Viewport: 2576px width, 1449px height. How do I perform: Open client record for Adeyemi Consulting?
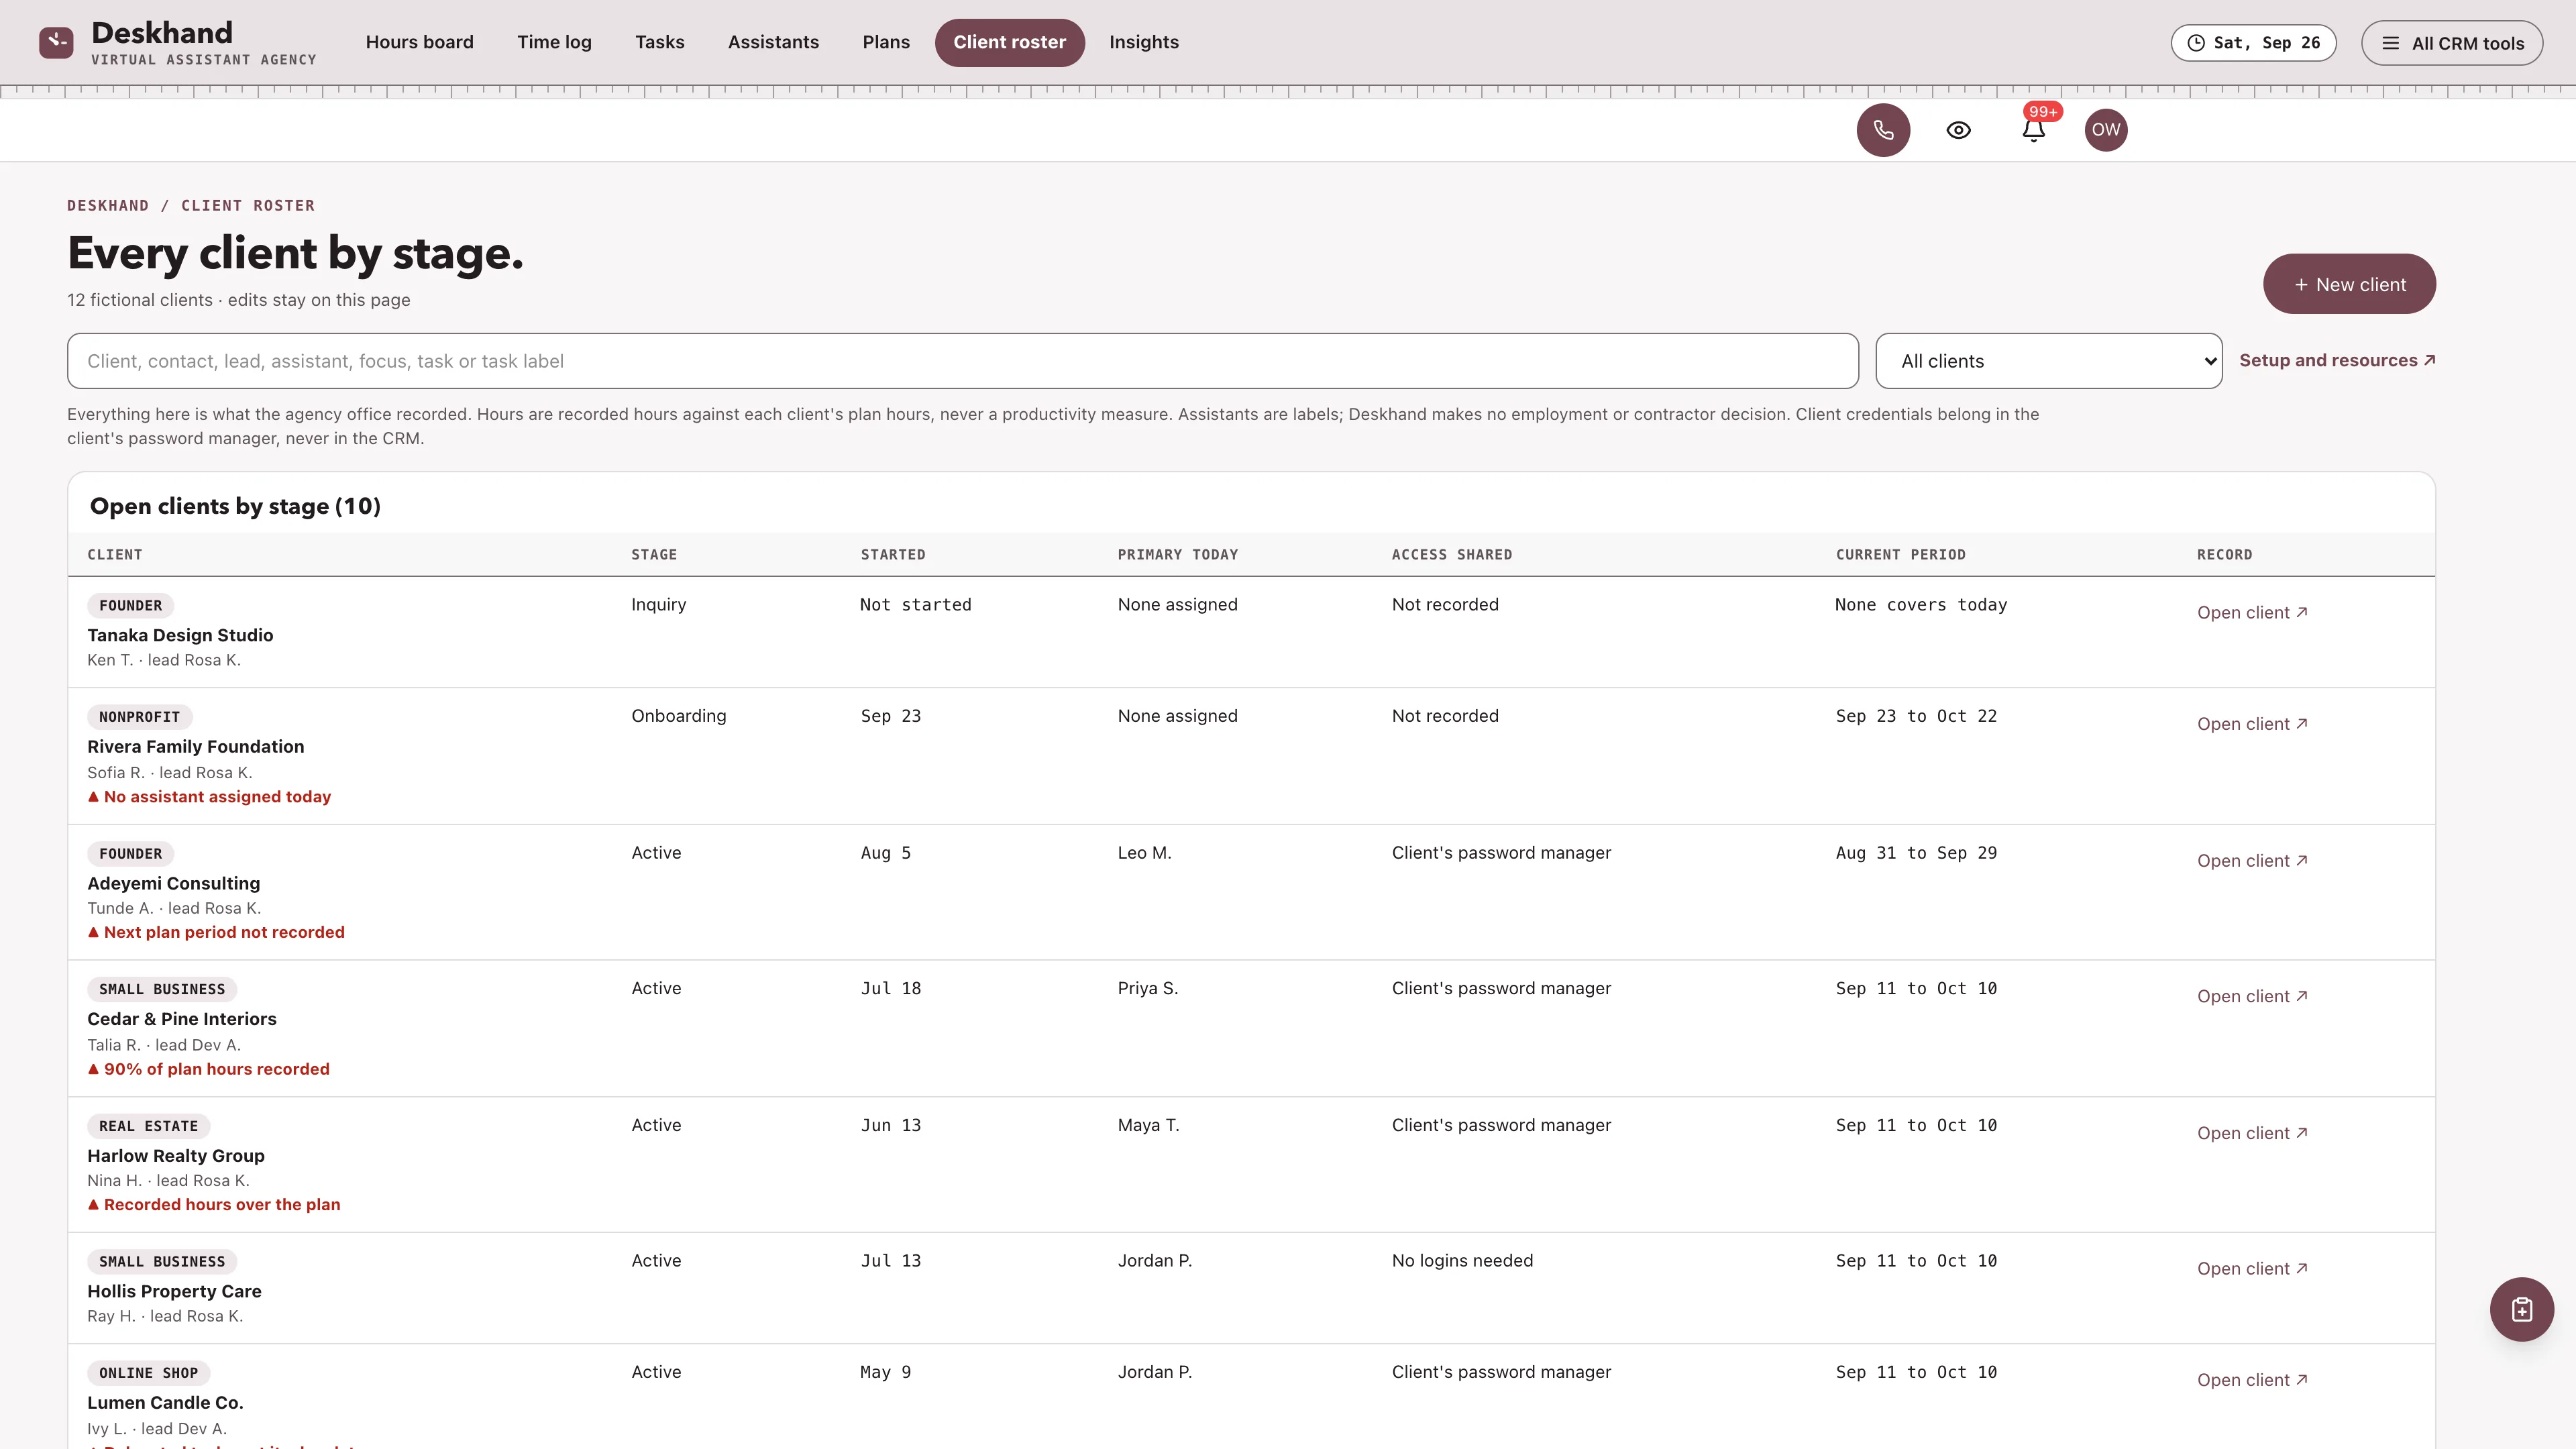point(2252,861)
